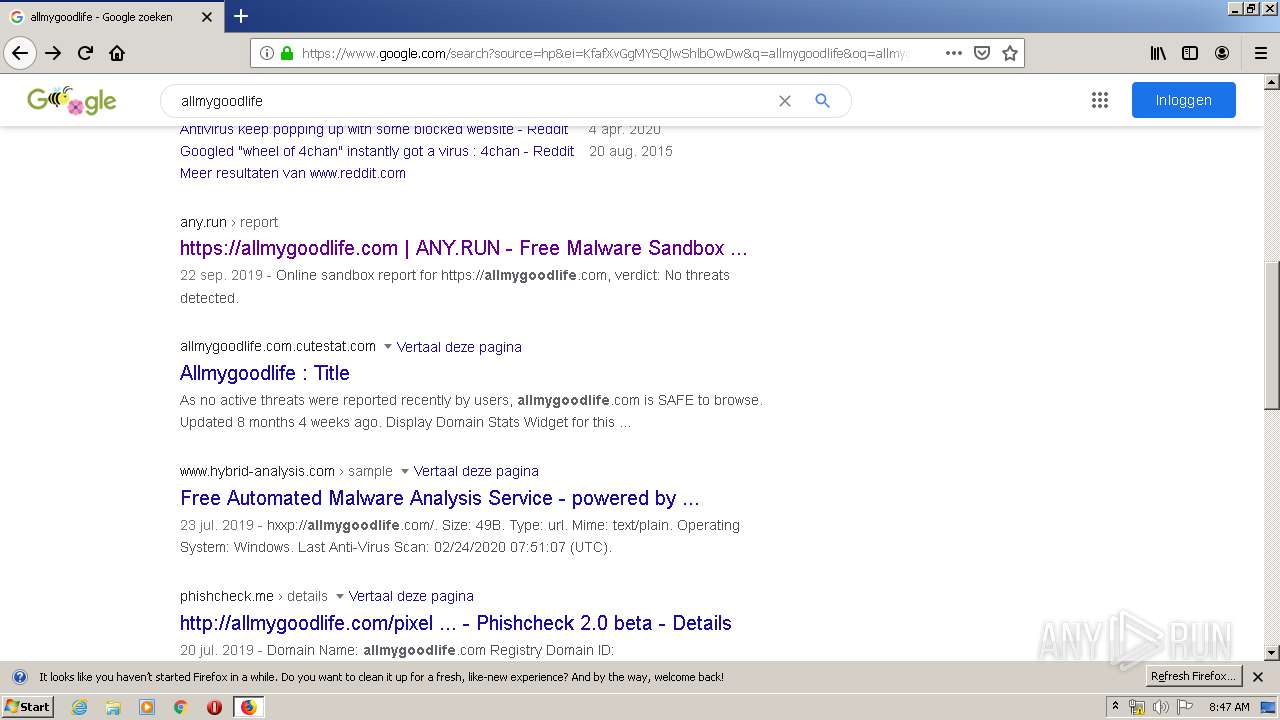Click the any.run › report breadcrumb text
1280x720 pixels.
pyautogui.click(x=229, y=222)
